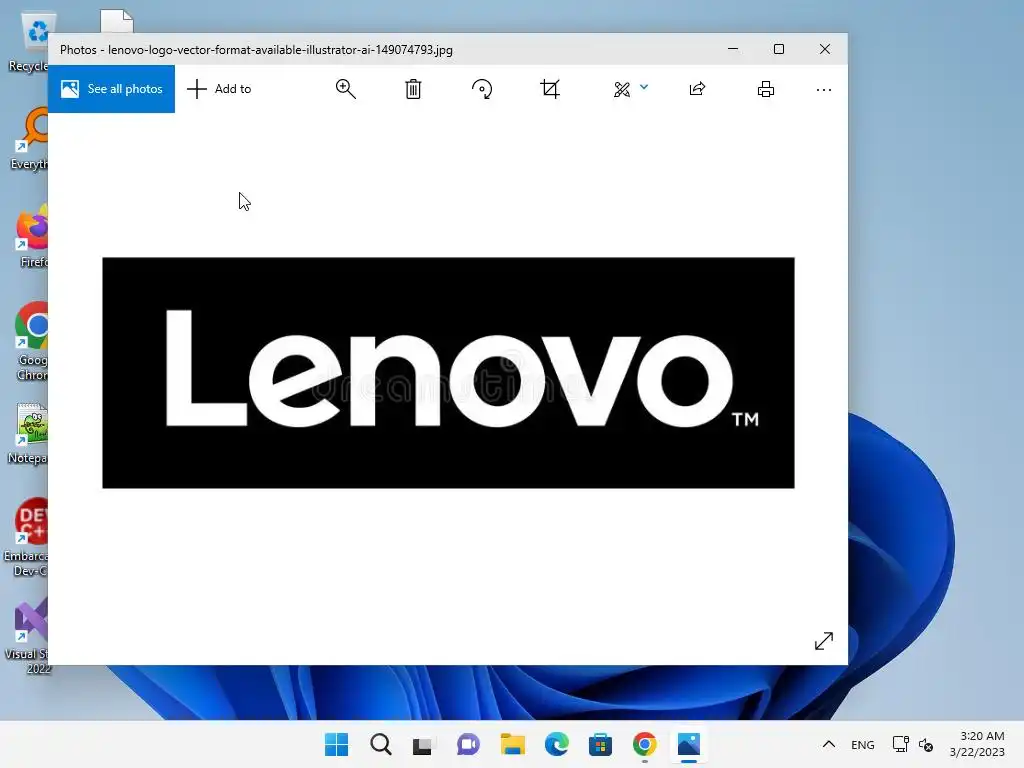Launch the Chat app from the taskbar
This screenshot has width=1024, height=768.
pos(468,744)
